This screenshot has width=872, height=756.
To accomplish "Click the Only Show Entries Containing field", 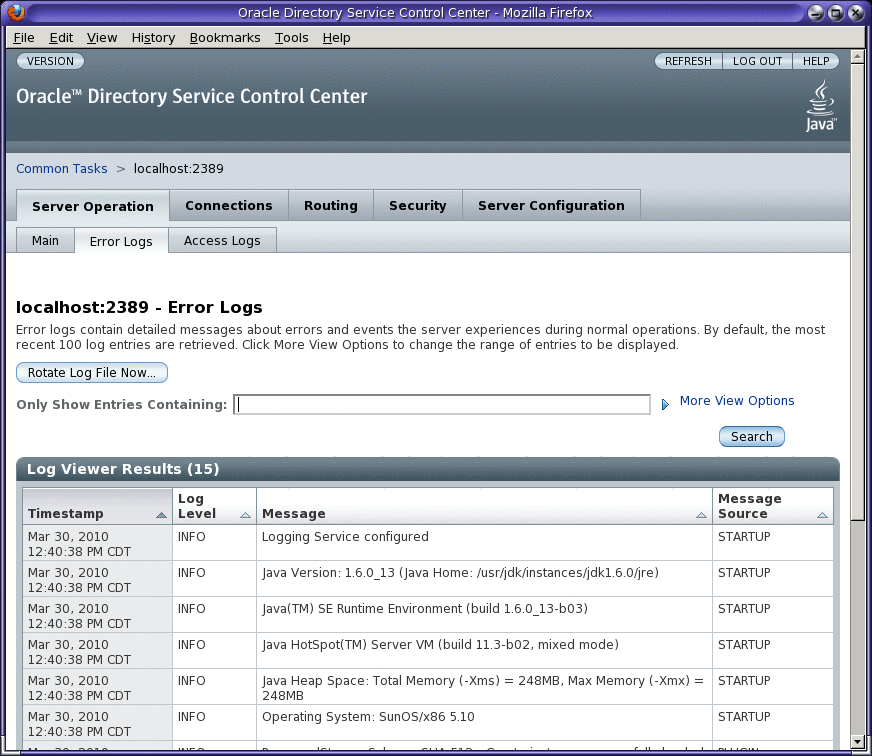I will 441,403.
